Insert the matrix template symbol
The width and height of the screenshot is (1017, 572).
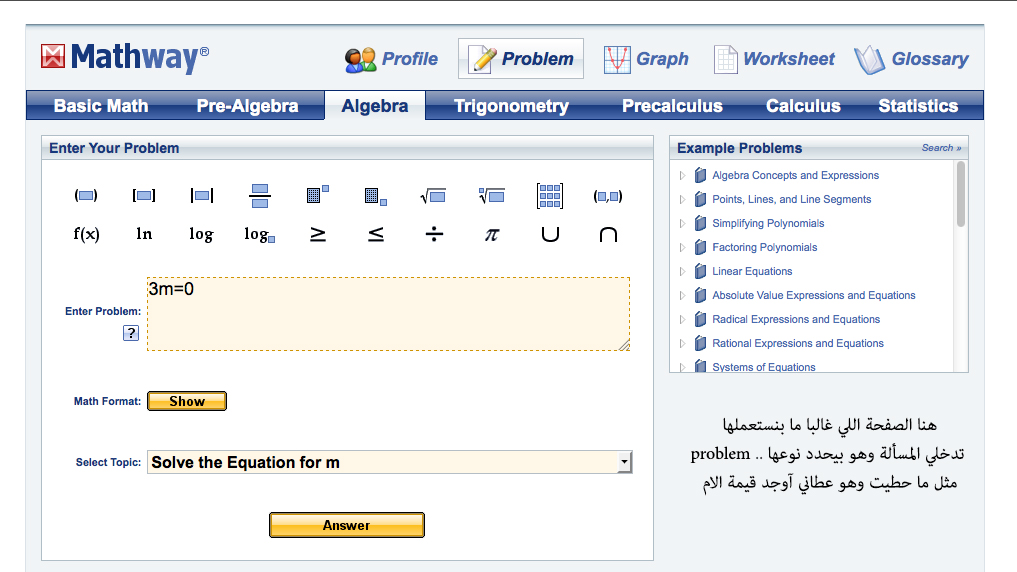click(550, 196)
